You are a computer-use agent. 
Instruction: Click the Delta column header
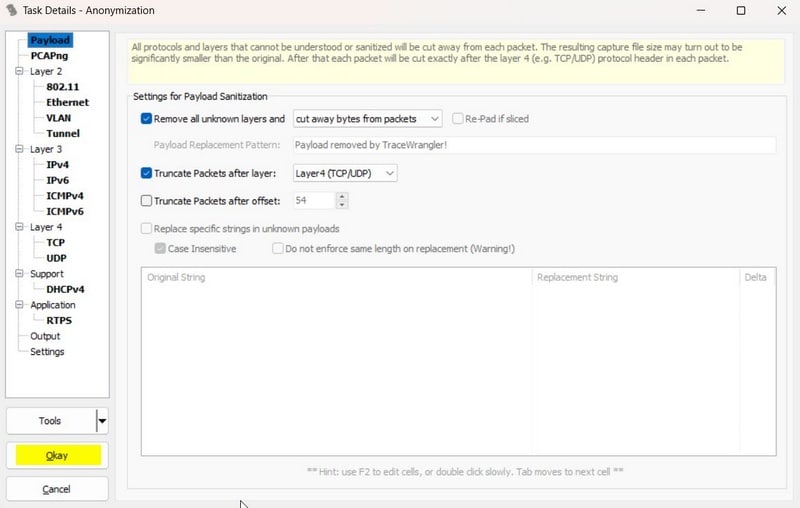(757, 277)
